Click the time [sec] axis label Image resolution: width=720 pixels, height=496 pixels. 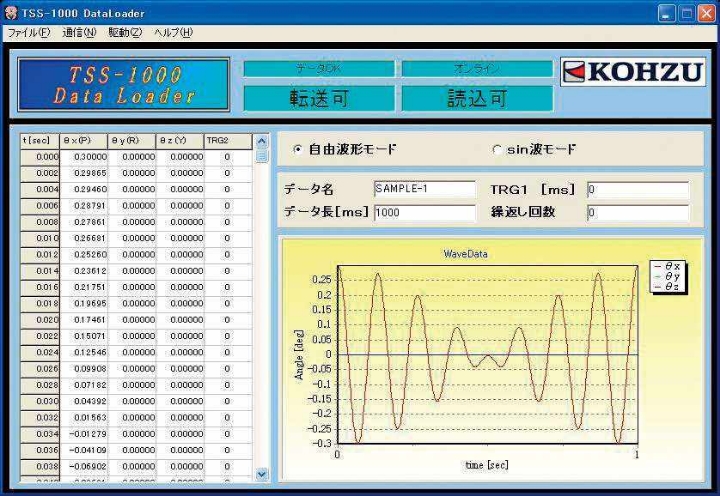[487, 465]
